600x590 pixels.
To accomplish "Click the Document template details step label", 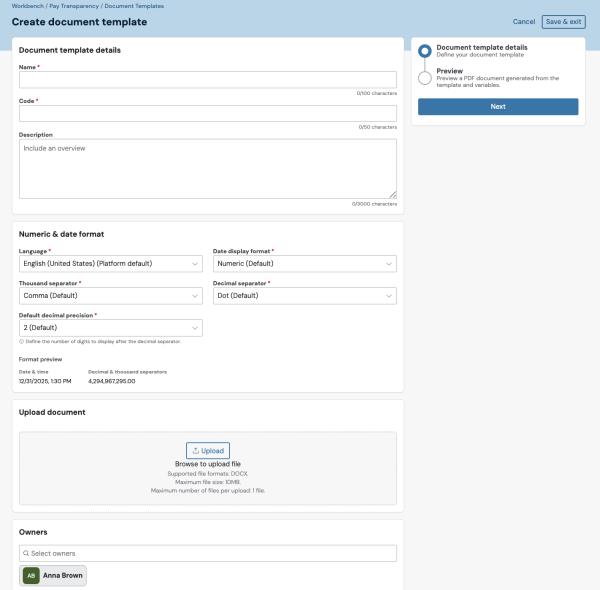I will point(482,47).
